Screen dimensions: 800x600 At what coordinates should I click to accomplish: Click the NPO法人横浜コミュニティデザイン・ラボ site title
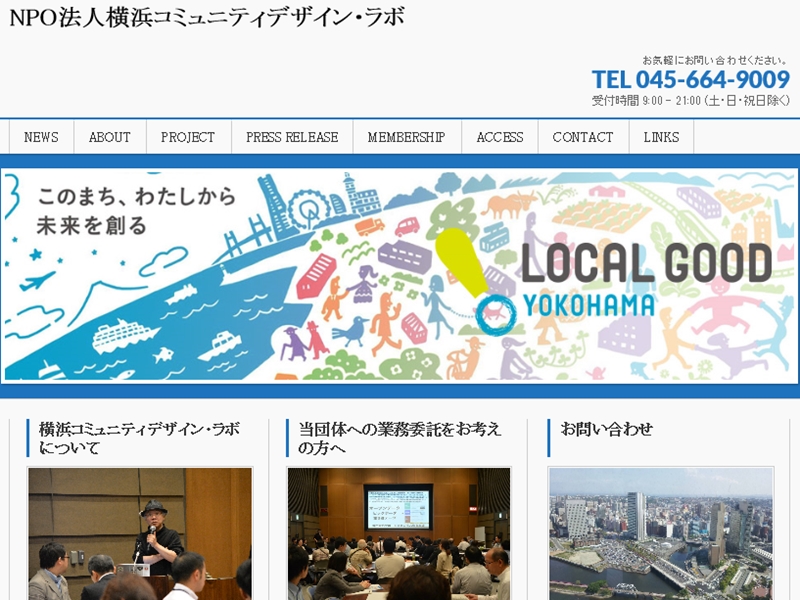207,18
